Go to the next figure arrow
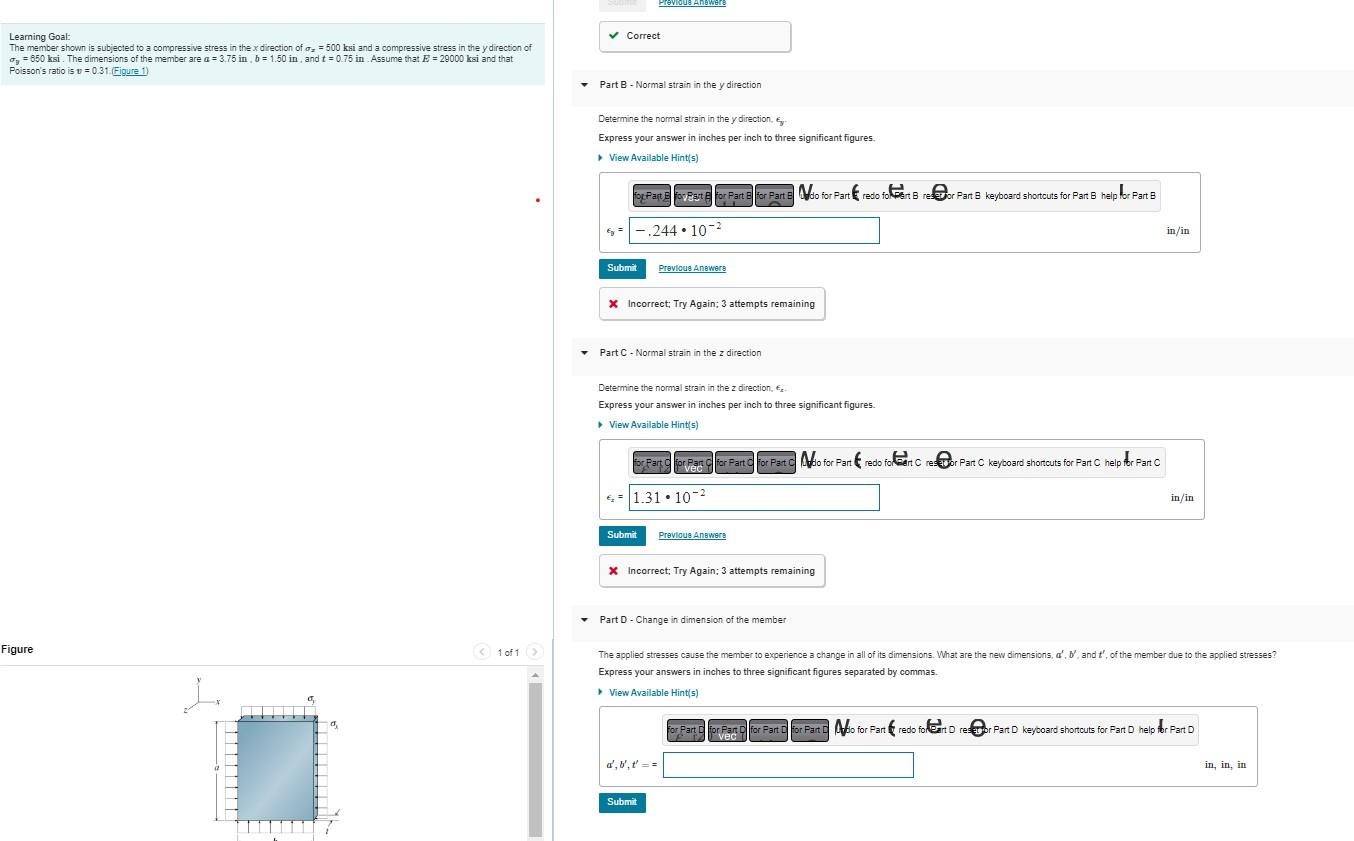Screen dimensions: 1354x841 coord(534,652)
